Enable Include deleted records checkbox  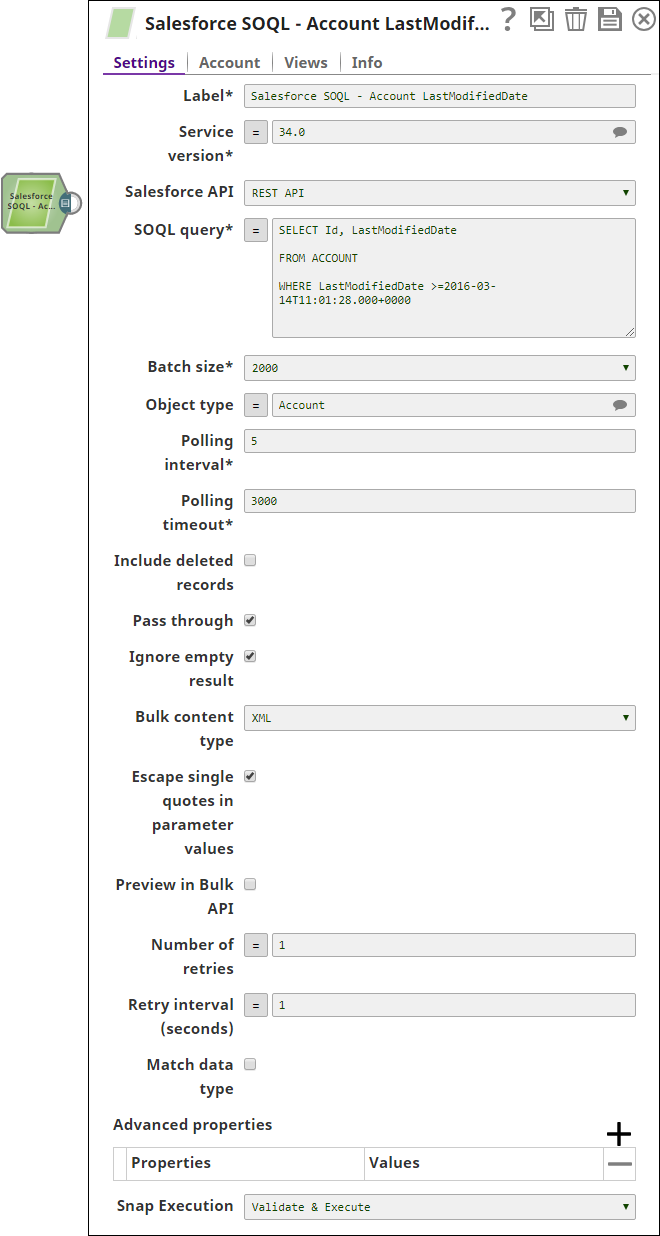(x=250, y=560)
